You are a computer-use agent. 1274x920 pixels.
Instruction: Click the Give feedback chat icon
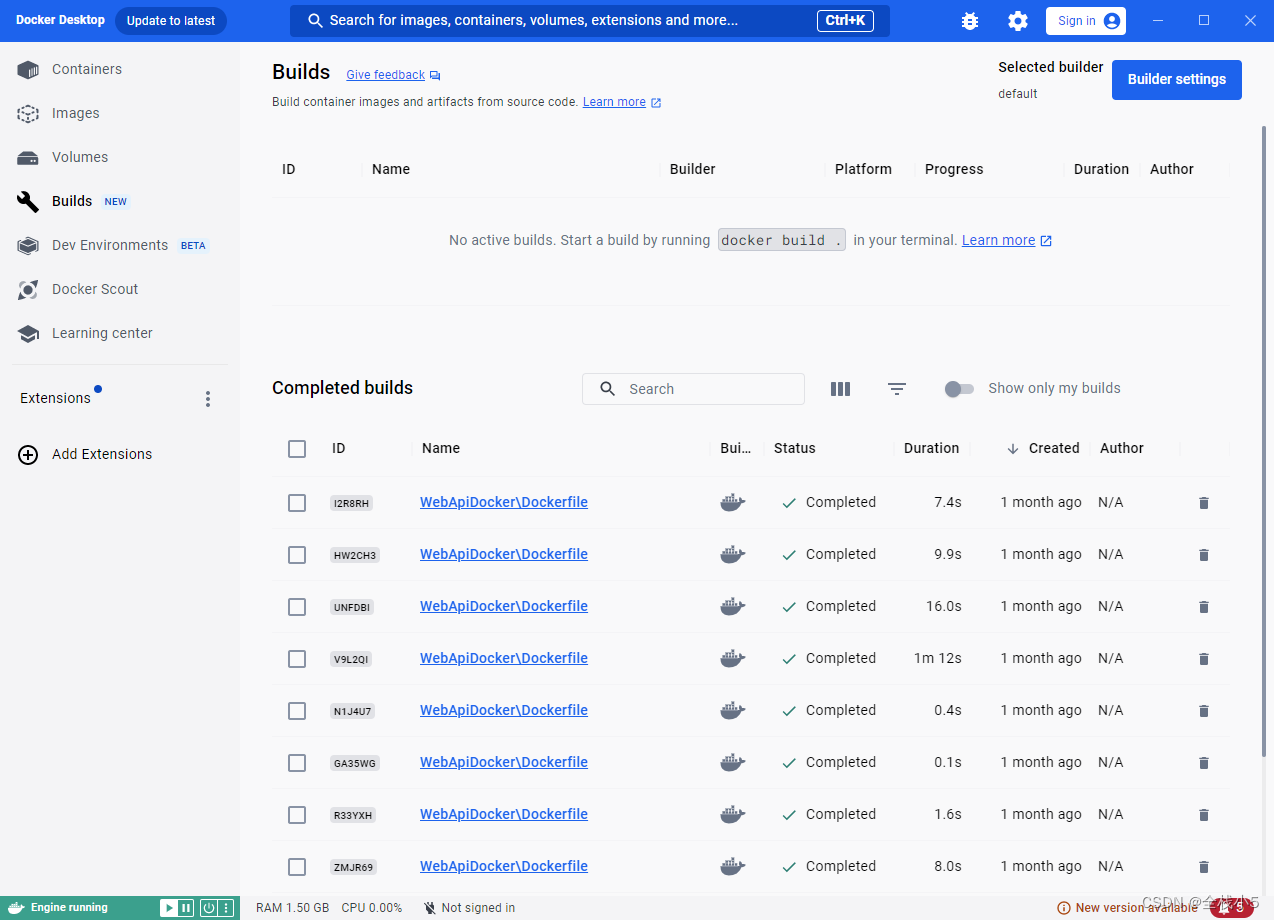pos(435,76)
